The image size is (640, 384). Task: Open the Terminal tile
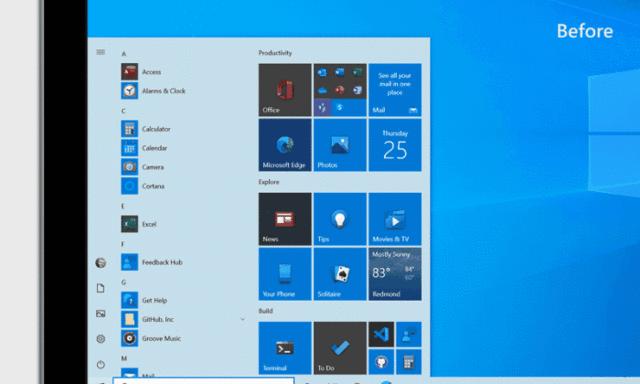tap(285, 348)
